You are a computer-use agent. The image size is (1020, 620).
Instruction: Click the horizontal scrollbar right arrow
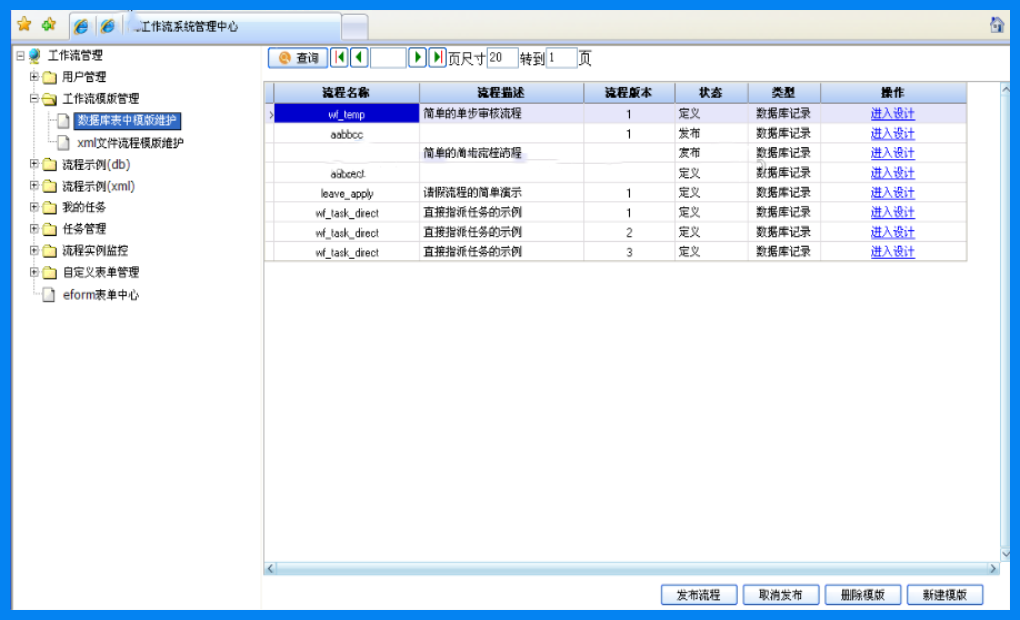[993, 569]
